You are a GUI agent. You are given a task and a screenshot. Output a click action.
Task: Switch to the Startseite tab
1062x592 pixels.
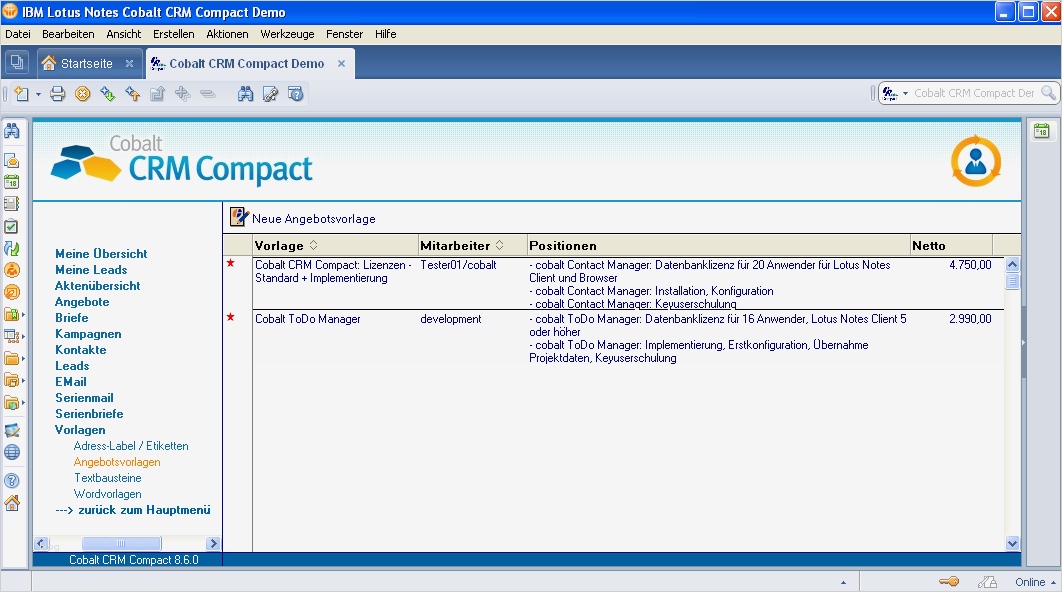(87, 63)
